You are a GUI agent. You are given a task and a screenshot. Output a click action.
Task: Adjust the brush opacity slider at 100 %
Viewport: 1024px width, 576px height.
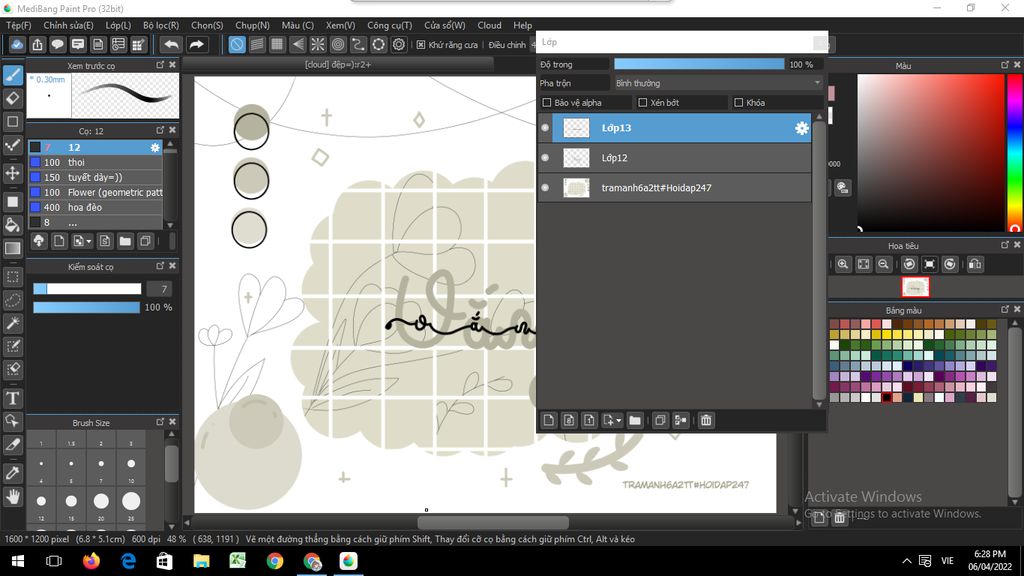coord(87,307)
